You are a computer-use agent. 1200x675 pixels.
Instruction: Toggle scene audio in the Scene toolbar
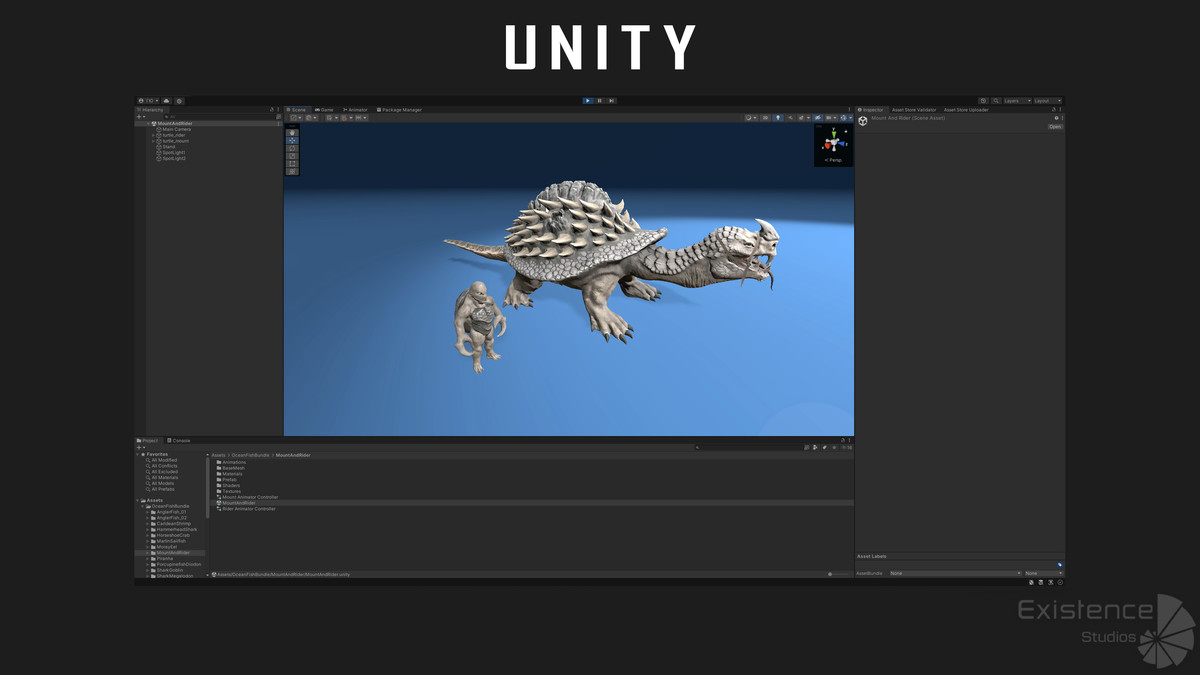click(790, 117)
